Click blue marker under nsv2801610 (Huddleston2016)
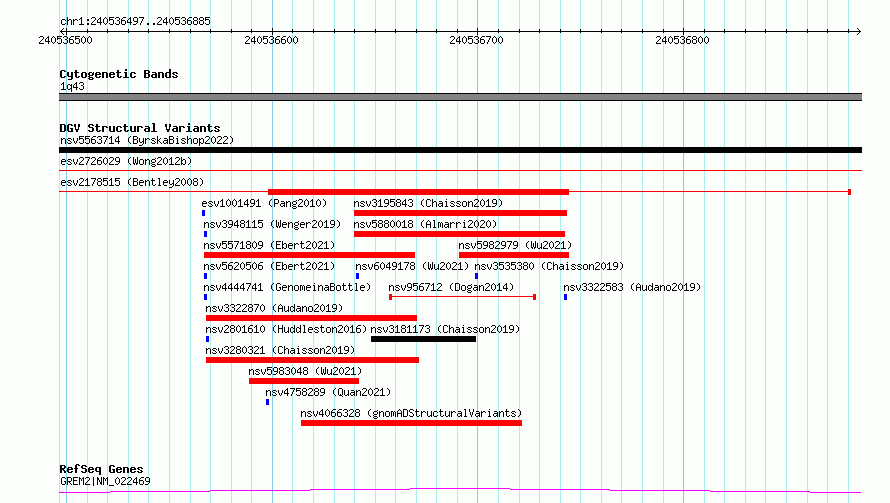The image size is (890, 503). 207,339
